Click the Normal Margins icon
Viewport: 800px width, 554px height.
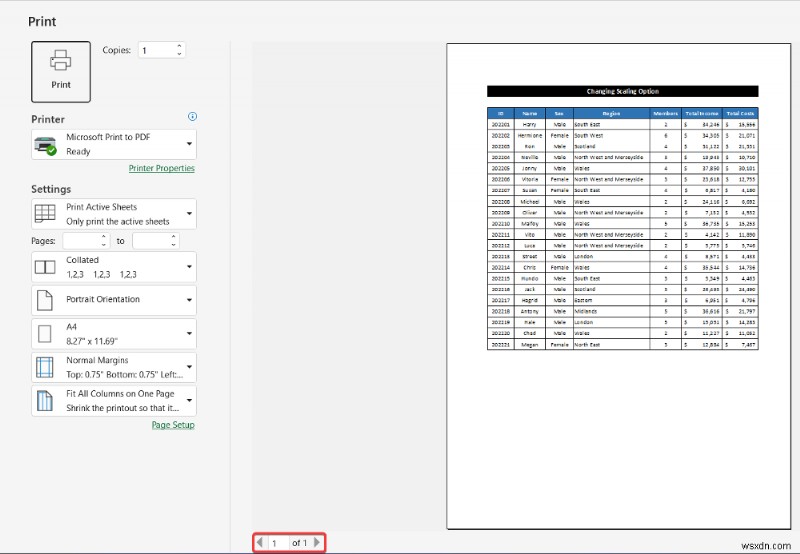(45, 367)
